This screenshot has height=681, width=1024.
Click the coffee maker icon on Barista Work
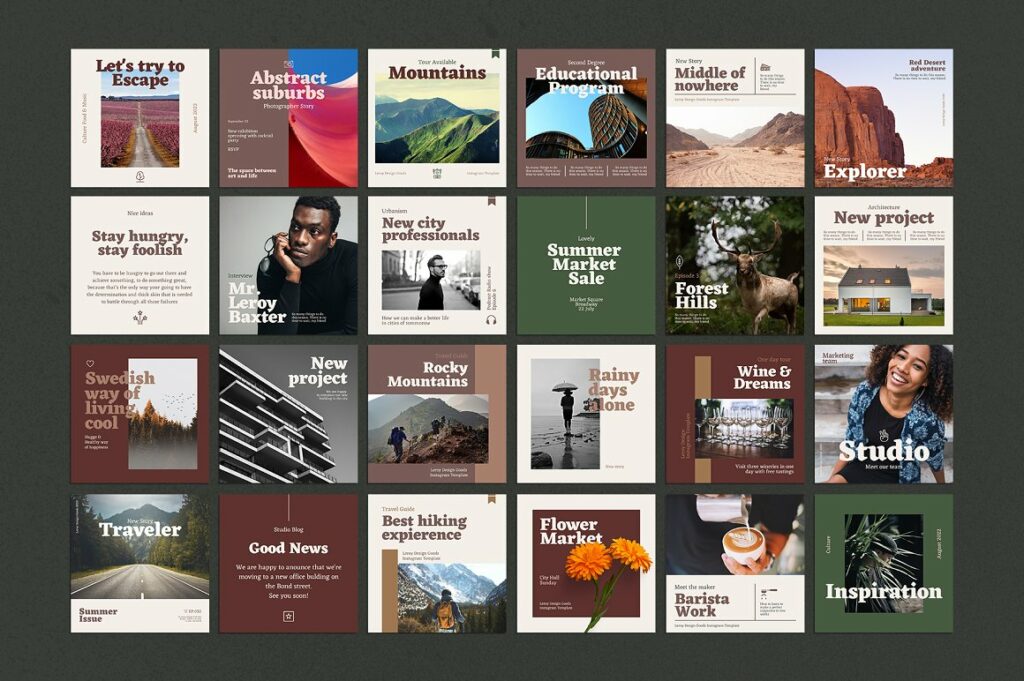pos(764,590)
